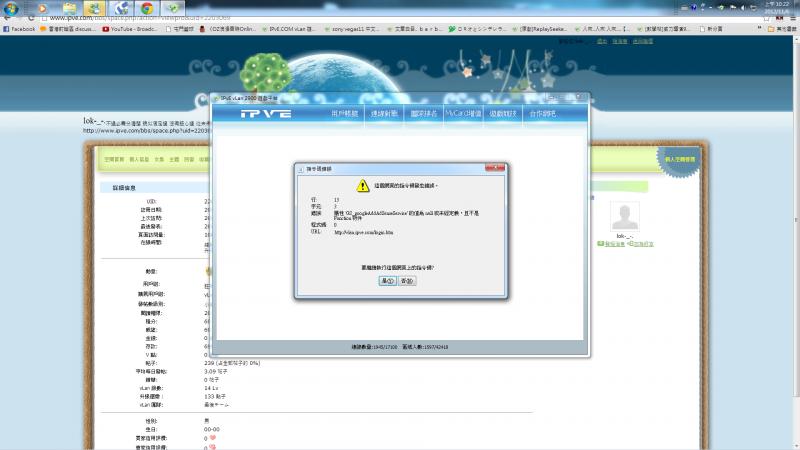The height and width of the screenshot is (450, 800).
Task: Click the first top-right header link on the IPVE webpage
Action: [602, 41]
